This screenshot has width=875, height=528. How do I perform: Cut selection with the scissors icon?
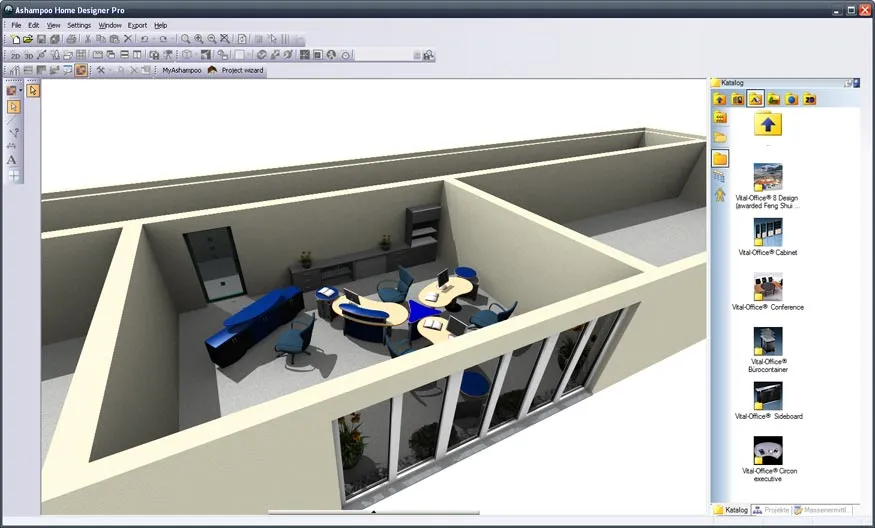tap(88, 39)
